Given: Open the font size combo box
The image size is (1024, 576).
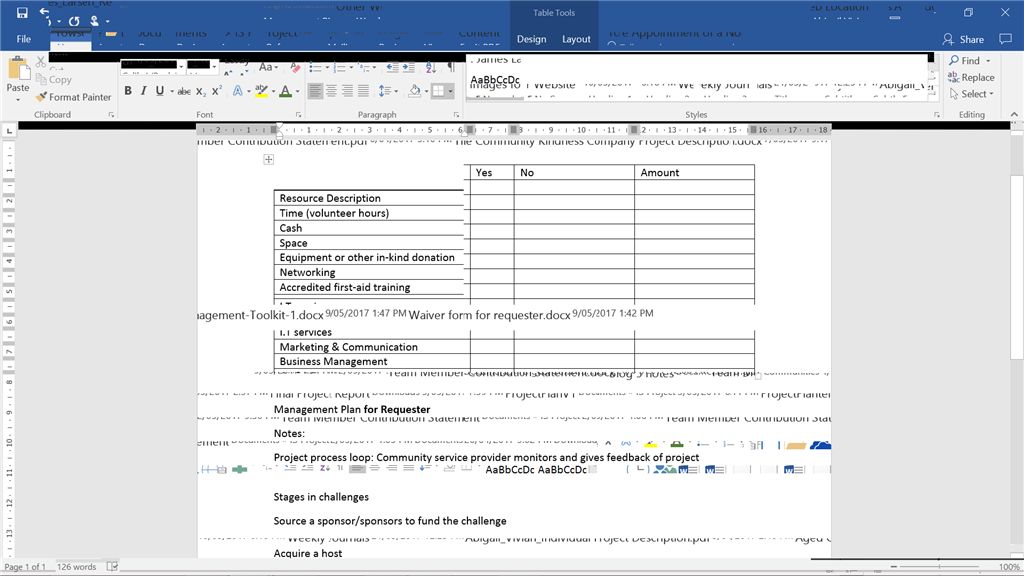Looking at the screenshot, I should click(x=202, y=65).
